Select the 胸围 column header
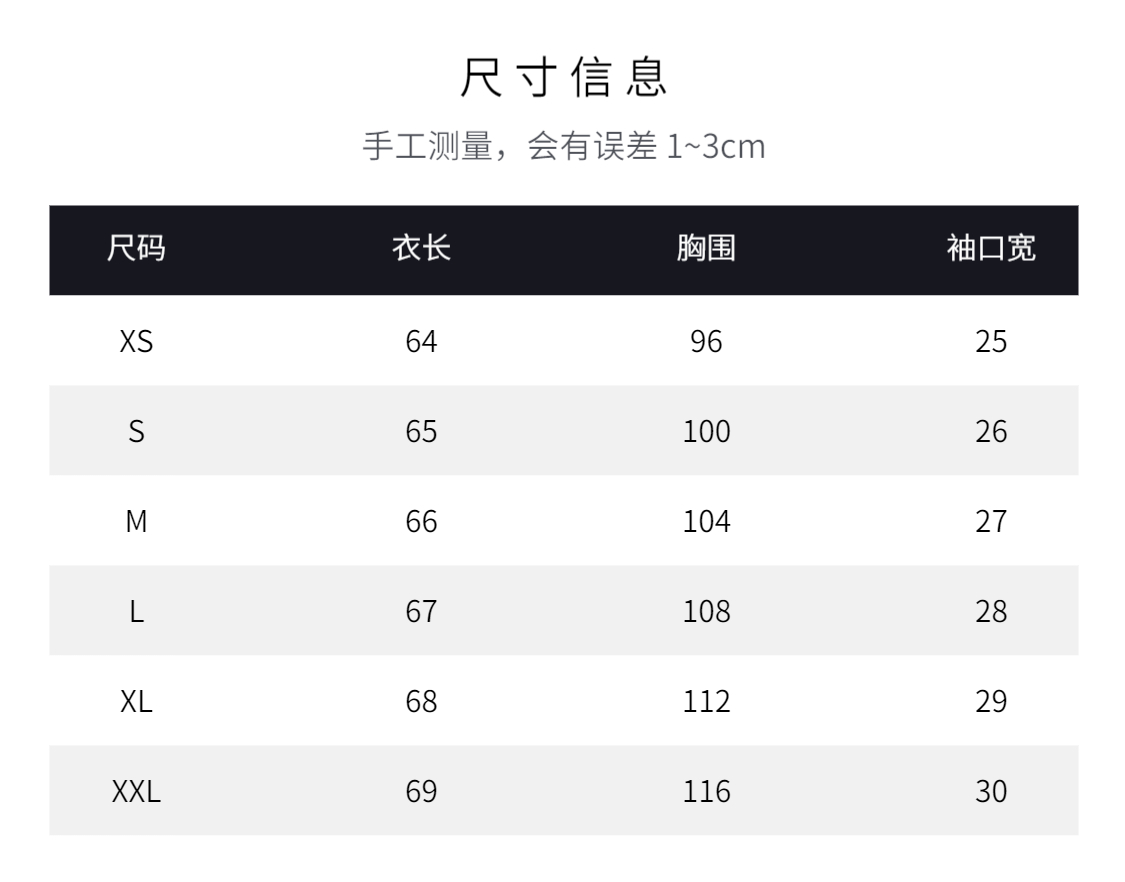Screen dimensions: 1125x882 (706, 250)
